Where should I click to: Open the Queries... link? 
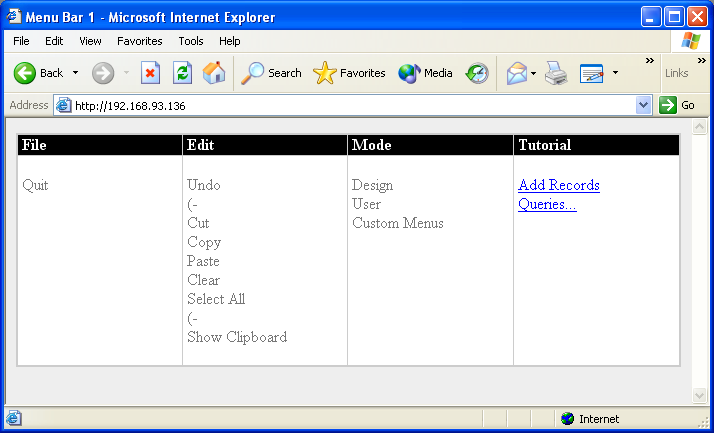tap(547, 204)
